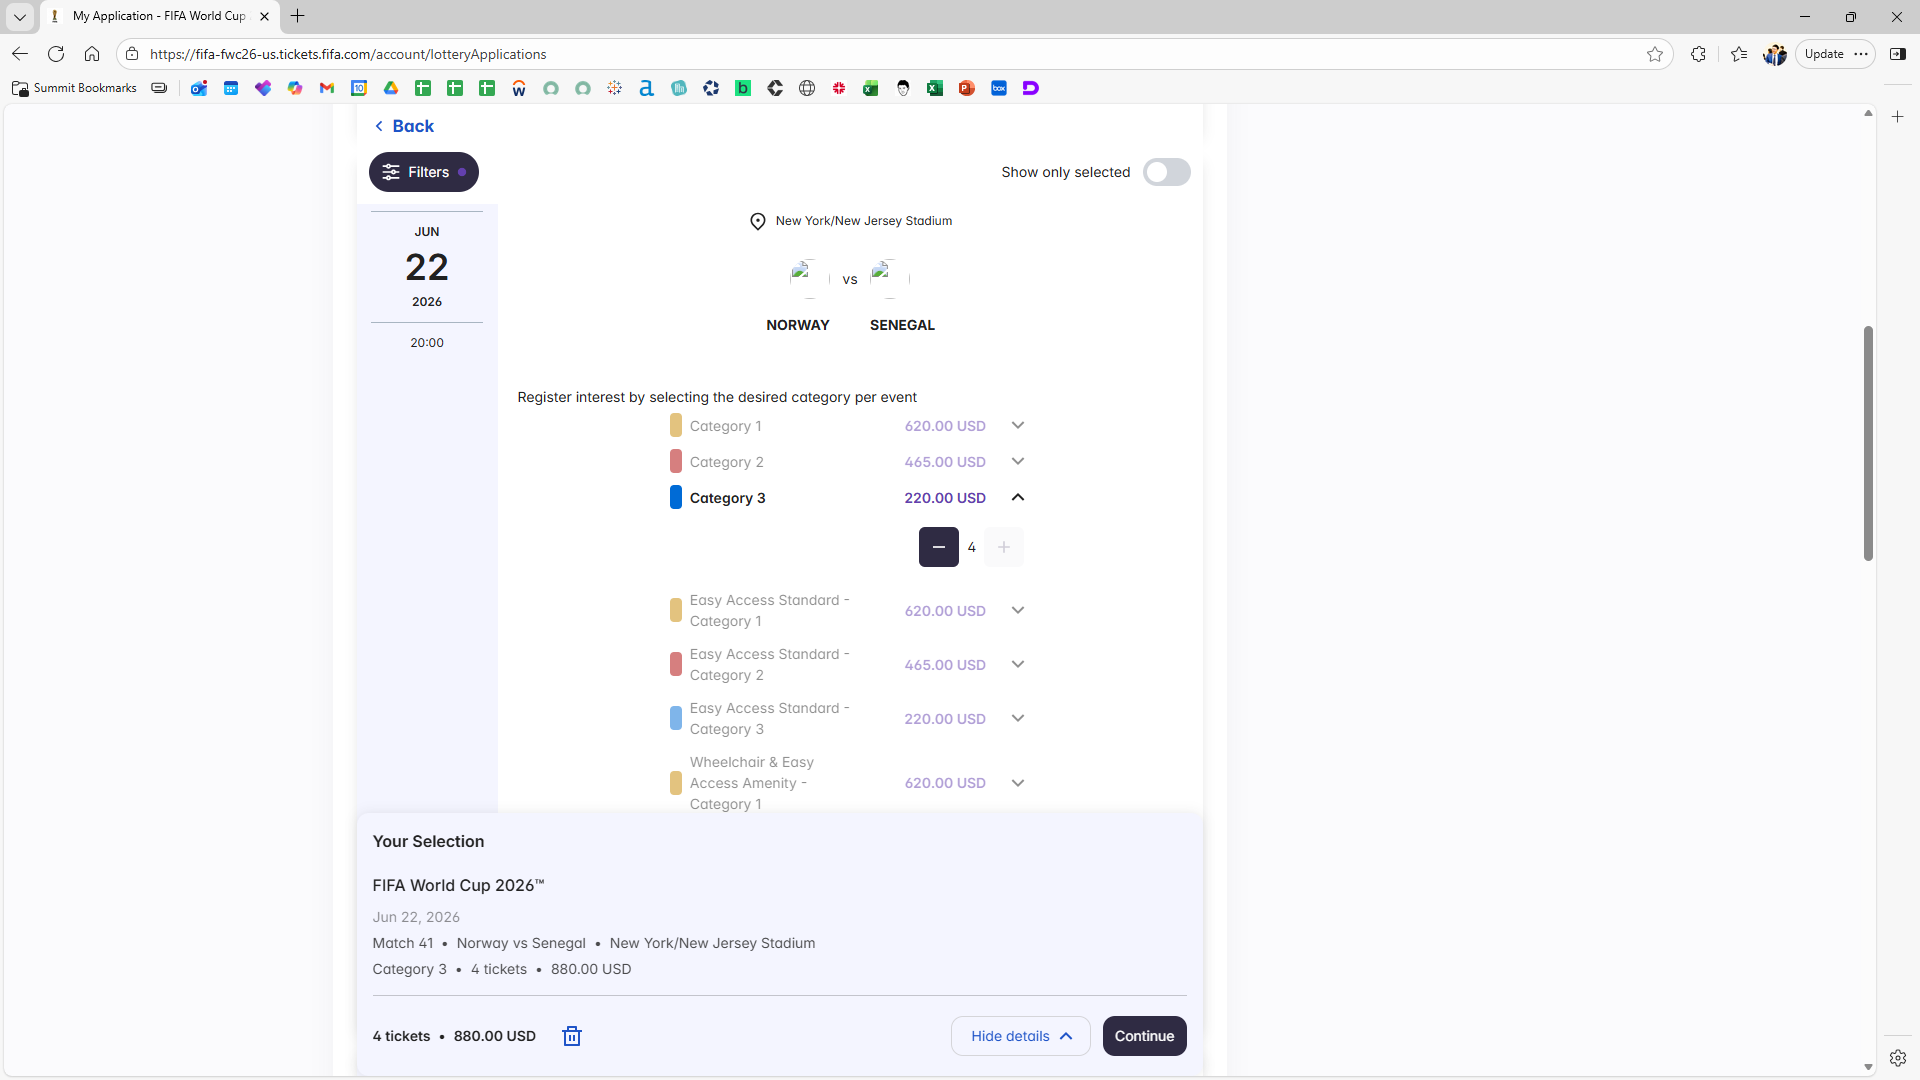Open a new browser tab
The height and width of the screenshot is (1080, 1920).
[298, 16]
